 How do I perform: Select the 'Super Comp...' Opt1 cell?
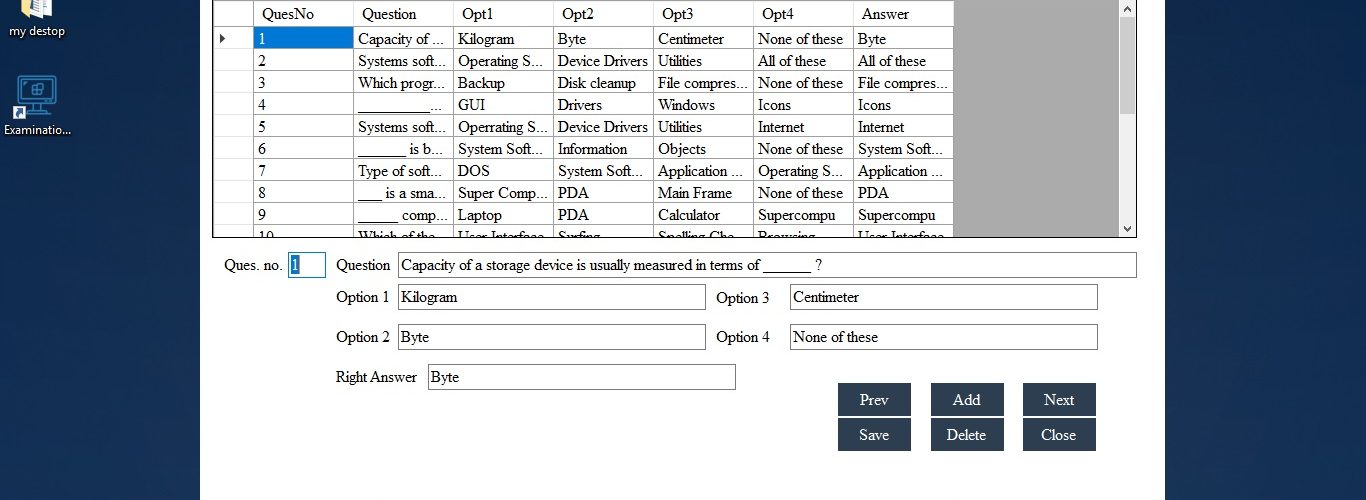click(503, 193)
